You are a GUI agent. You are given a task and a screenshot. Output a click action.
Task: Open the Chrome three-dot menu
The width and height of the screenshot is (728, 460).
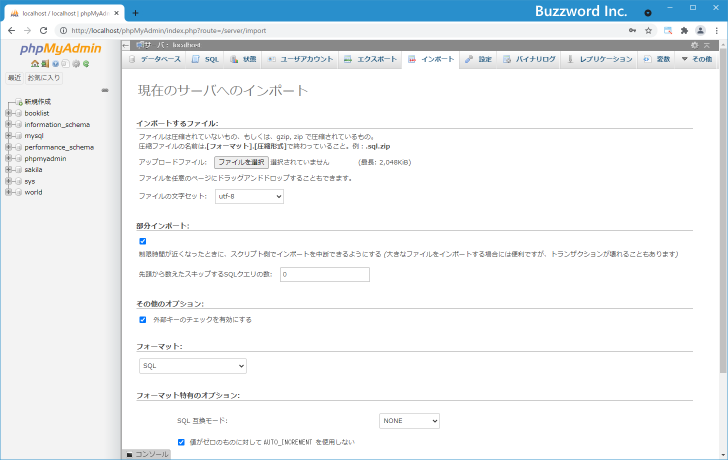tap(717, 31)
